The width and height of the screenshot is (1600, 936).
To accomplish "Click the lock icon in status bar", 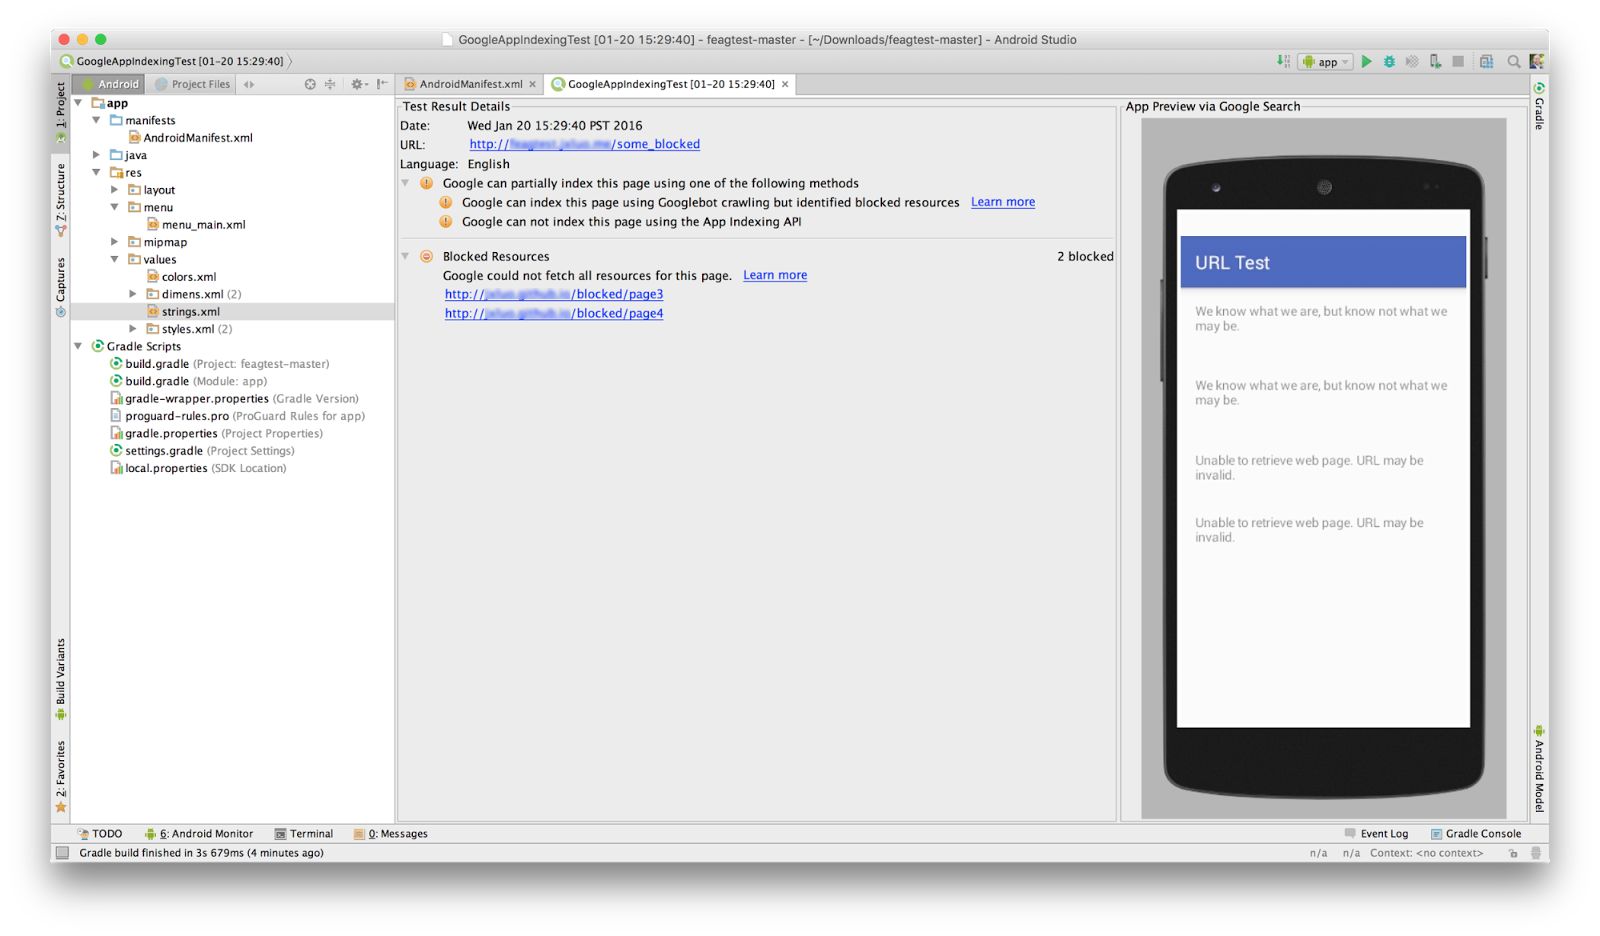I will point(1513,853).
